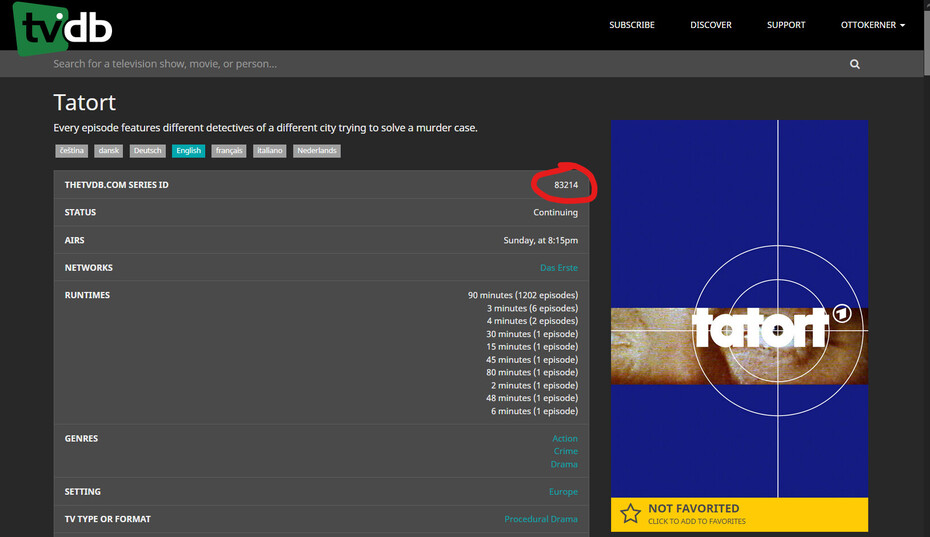Click the Tatort poster image
This screenshot has height=537, width=930.
pos(740,309)
